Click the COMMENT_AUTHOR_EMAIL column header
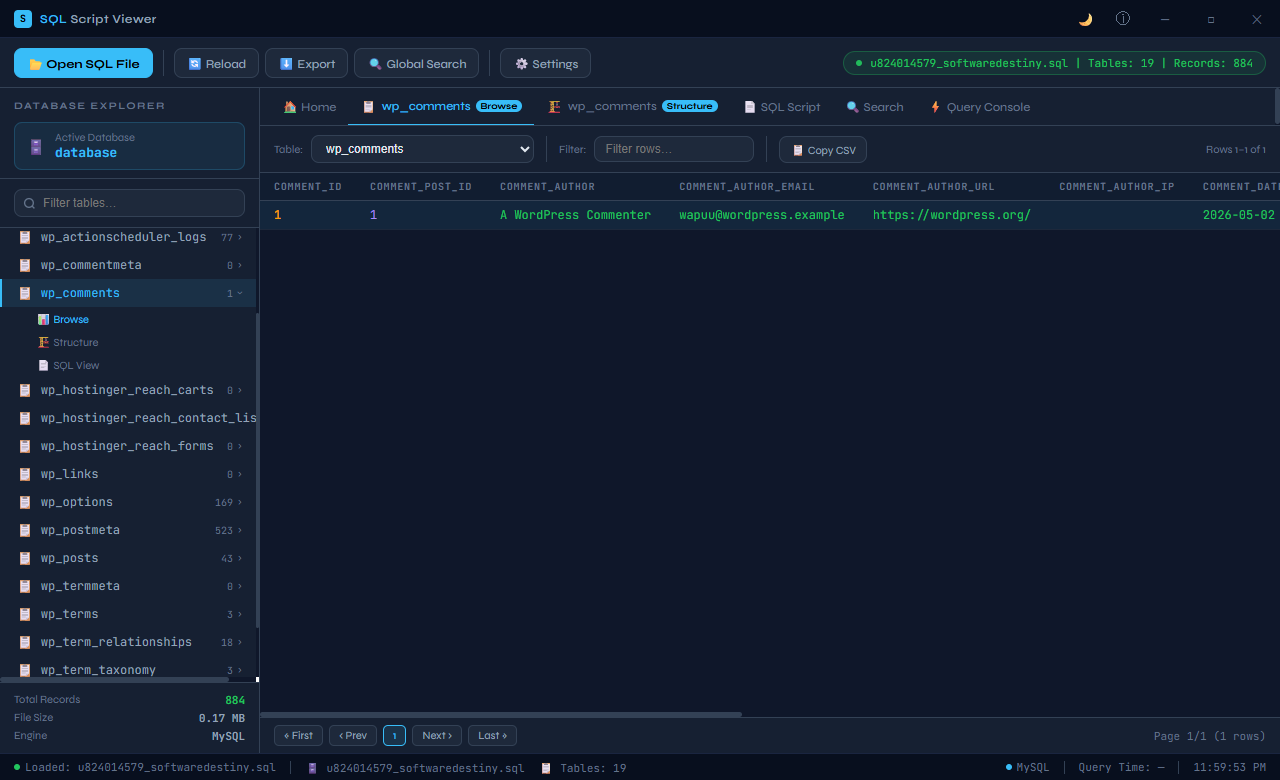The width and height of the screenshot is (1280, 780). pyautogui.click(x=747, y=187)
